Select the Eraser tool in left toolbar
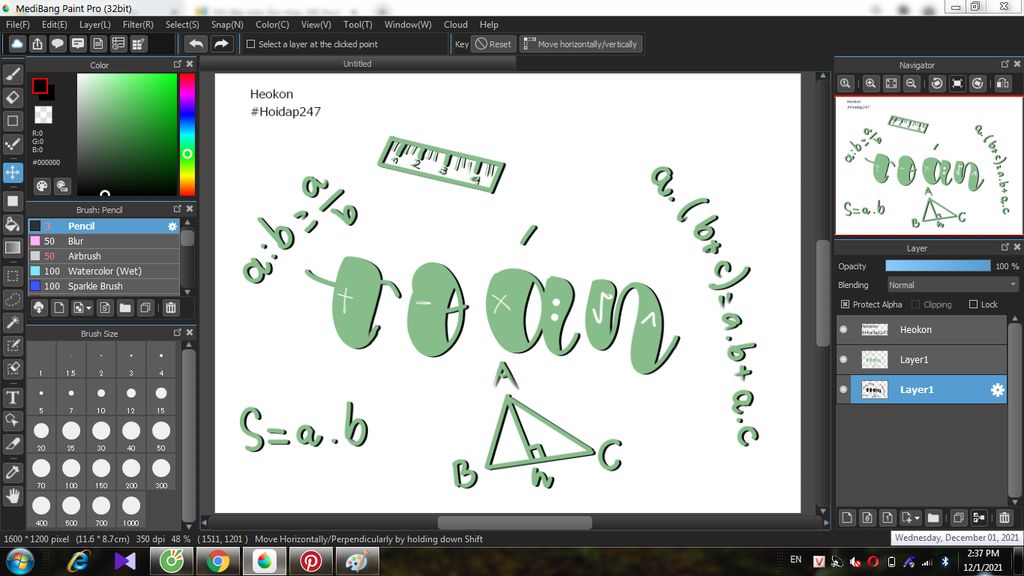Image resolution: width=1024 pixels, height=576 pixels. (12, 98)
